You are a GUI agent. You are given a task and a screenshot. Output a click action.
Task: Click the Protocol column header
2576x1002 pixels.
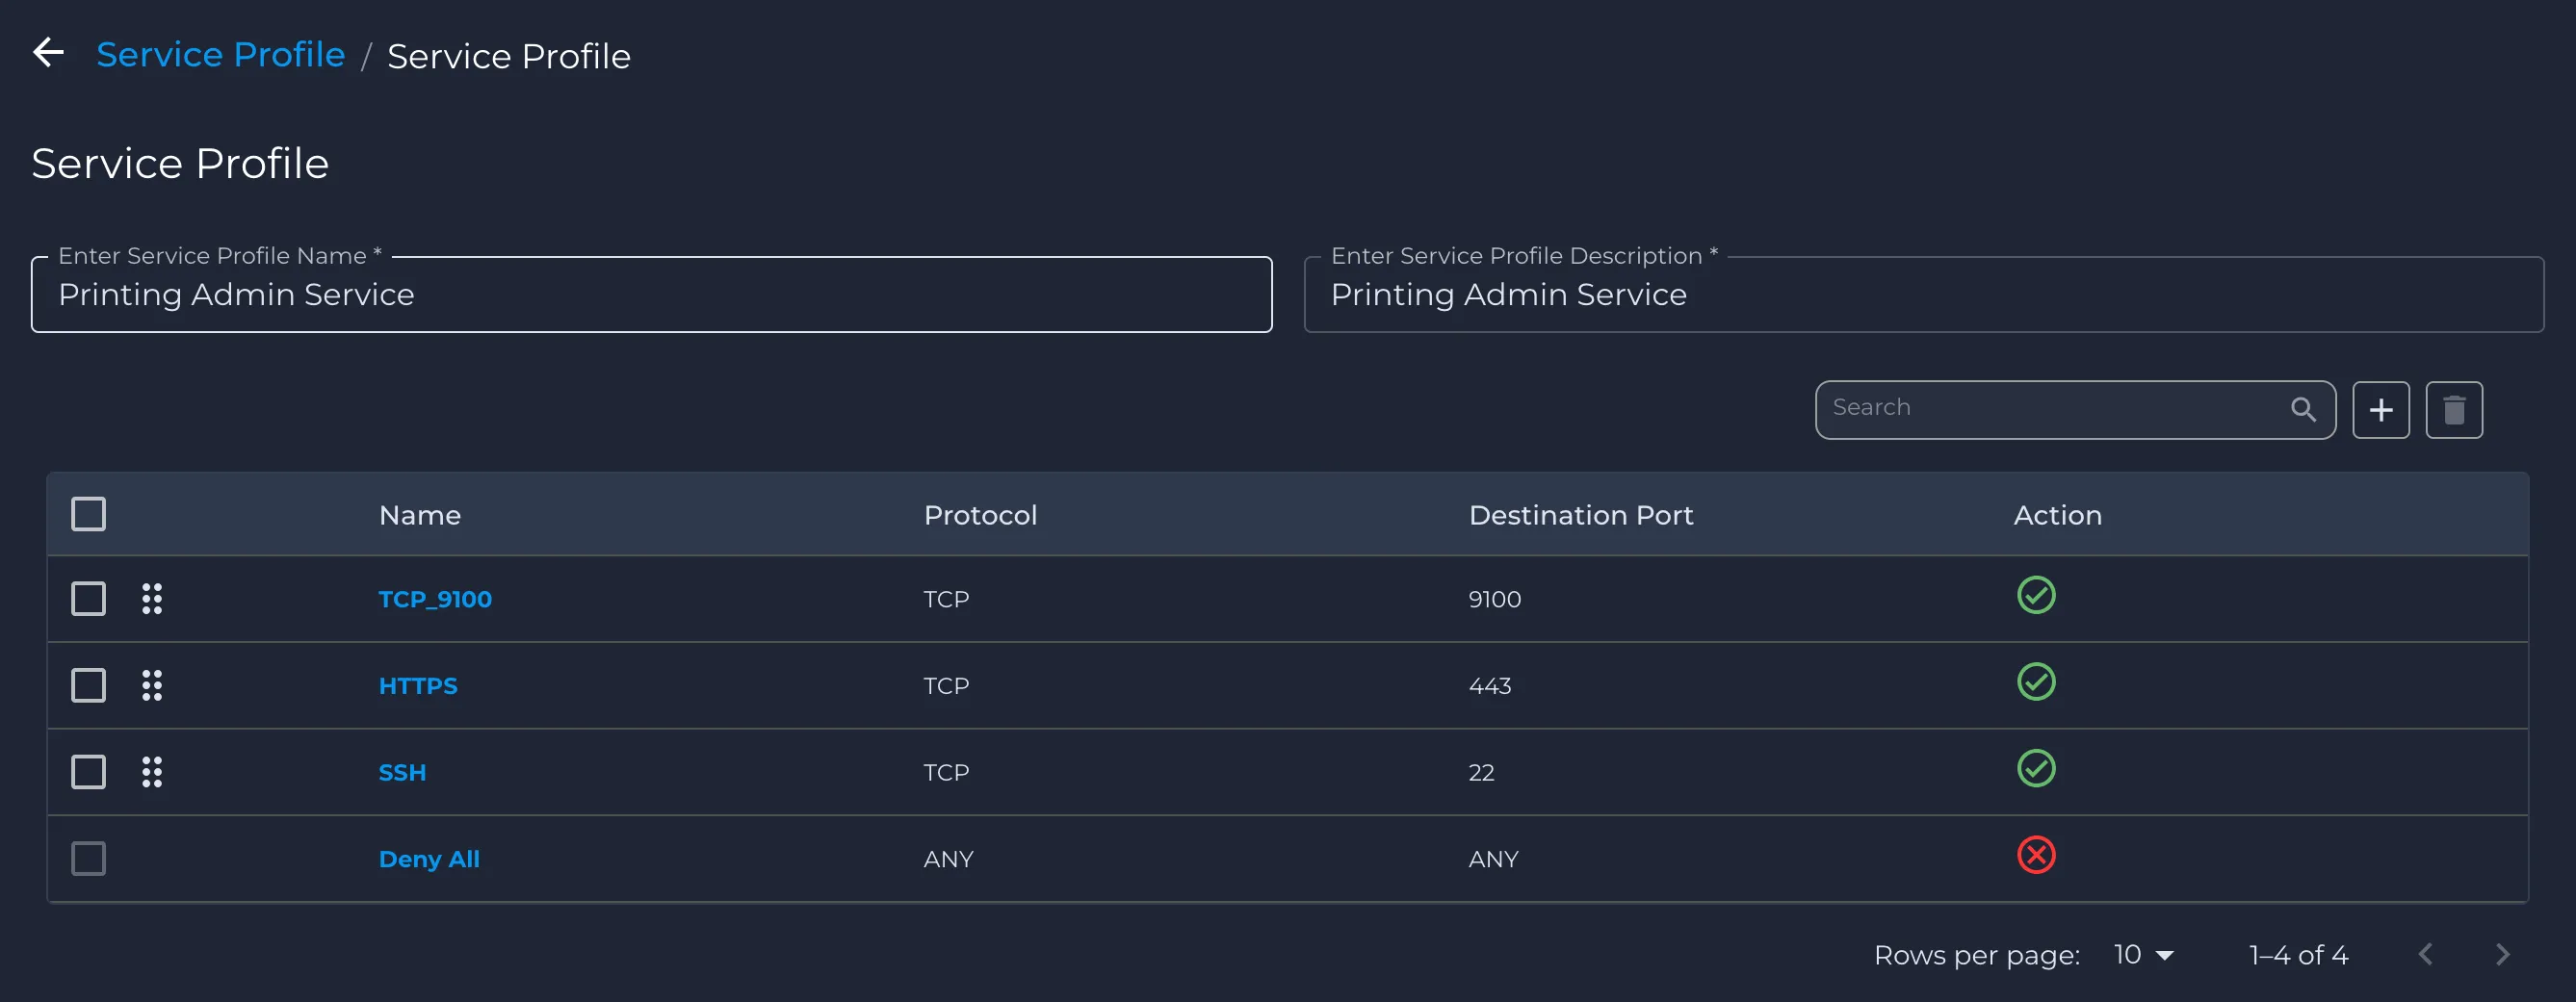tap(980, 515)
